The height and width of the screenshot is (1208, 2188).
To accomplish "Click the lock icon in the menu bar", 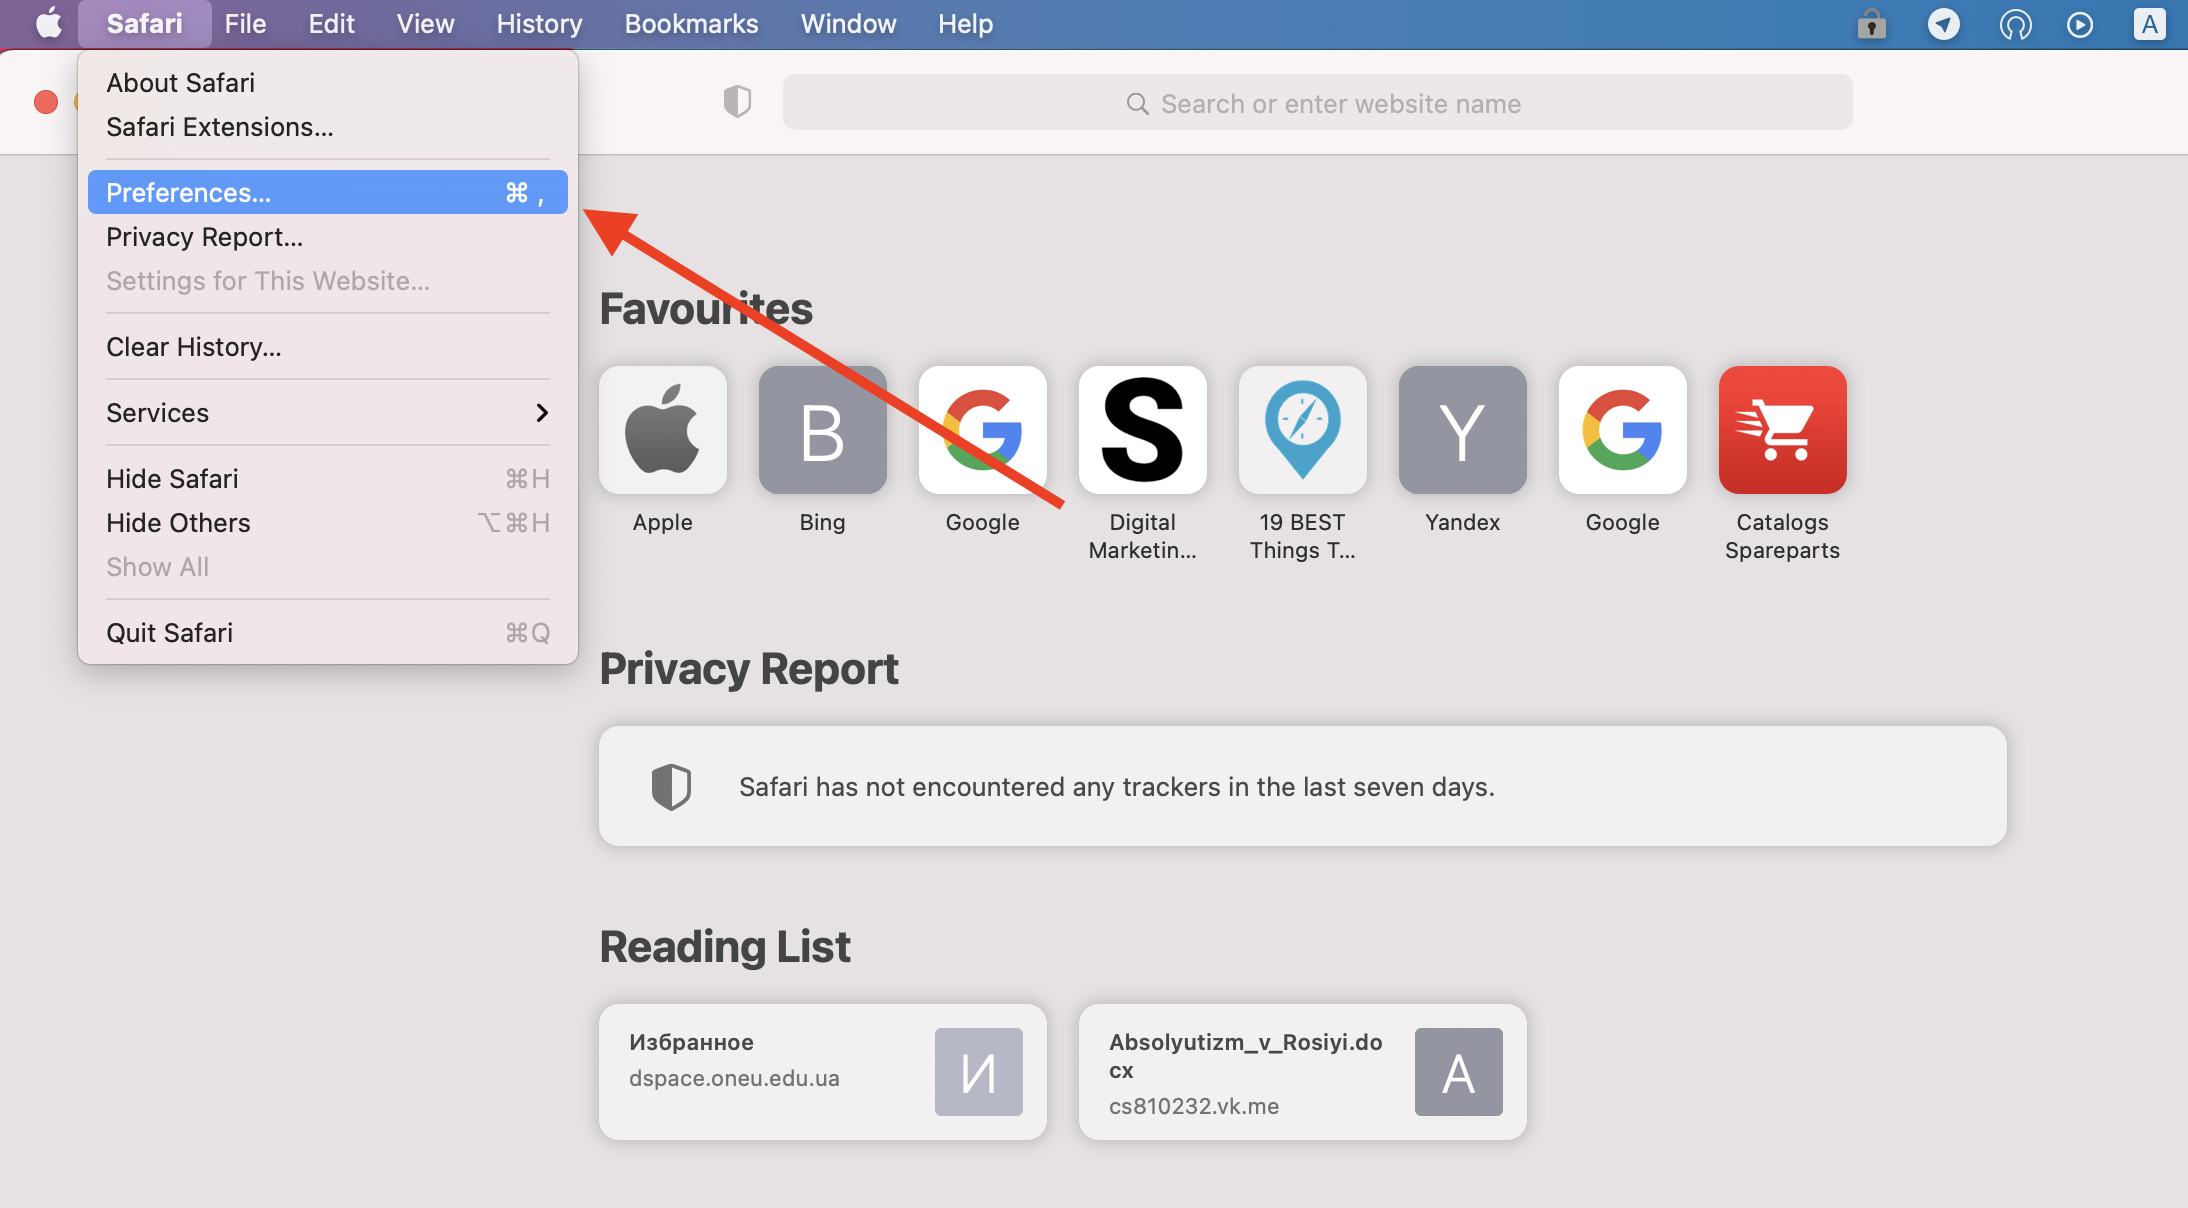I will click(x=1870, y=25).
